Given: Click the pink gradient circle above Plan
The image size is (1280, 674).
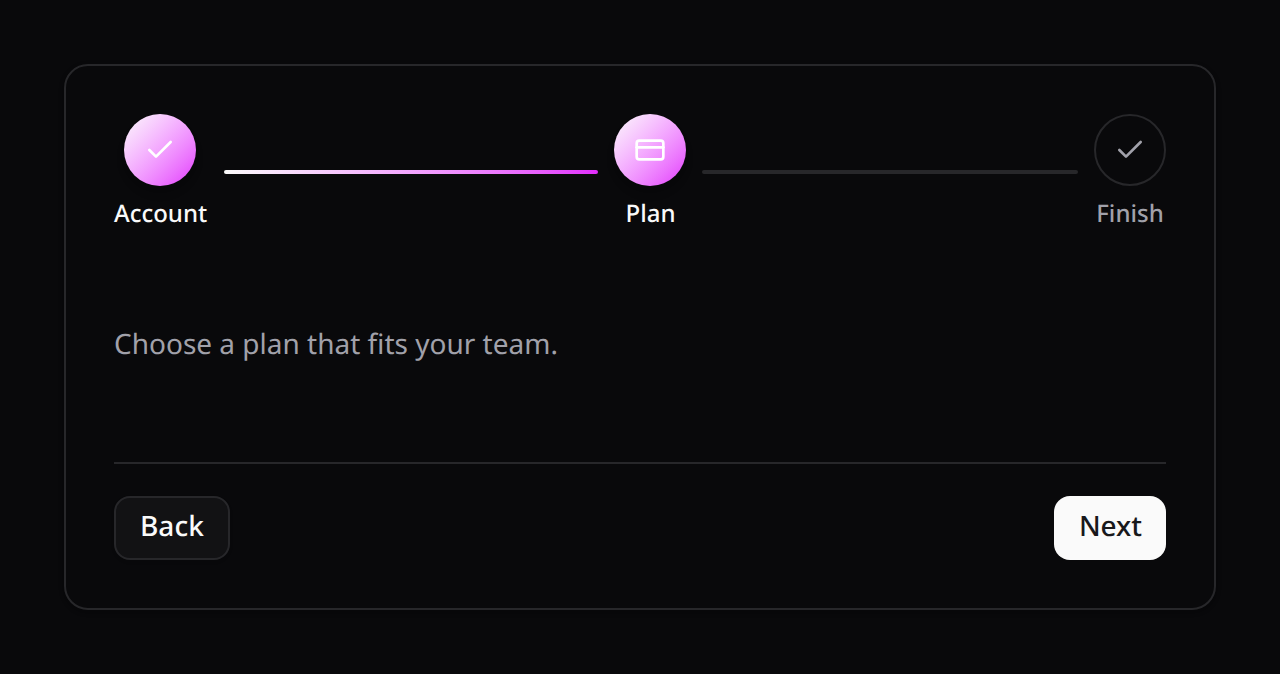Looking at the screenshot, I should pos(650,150).
